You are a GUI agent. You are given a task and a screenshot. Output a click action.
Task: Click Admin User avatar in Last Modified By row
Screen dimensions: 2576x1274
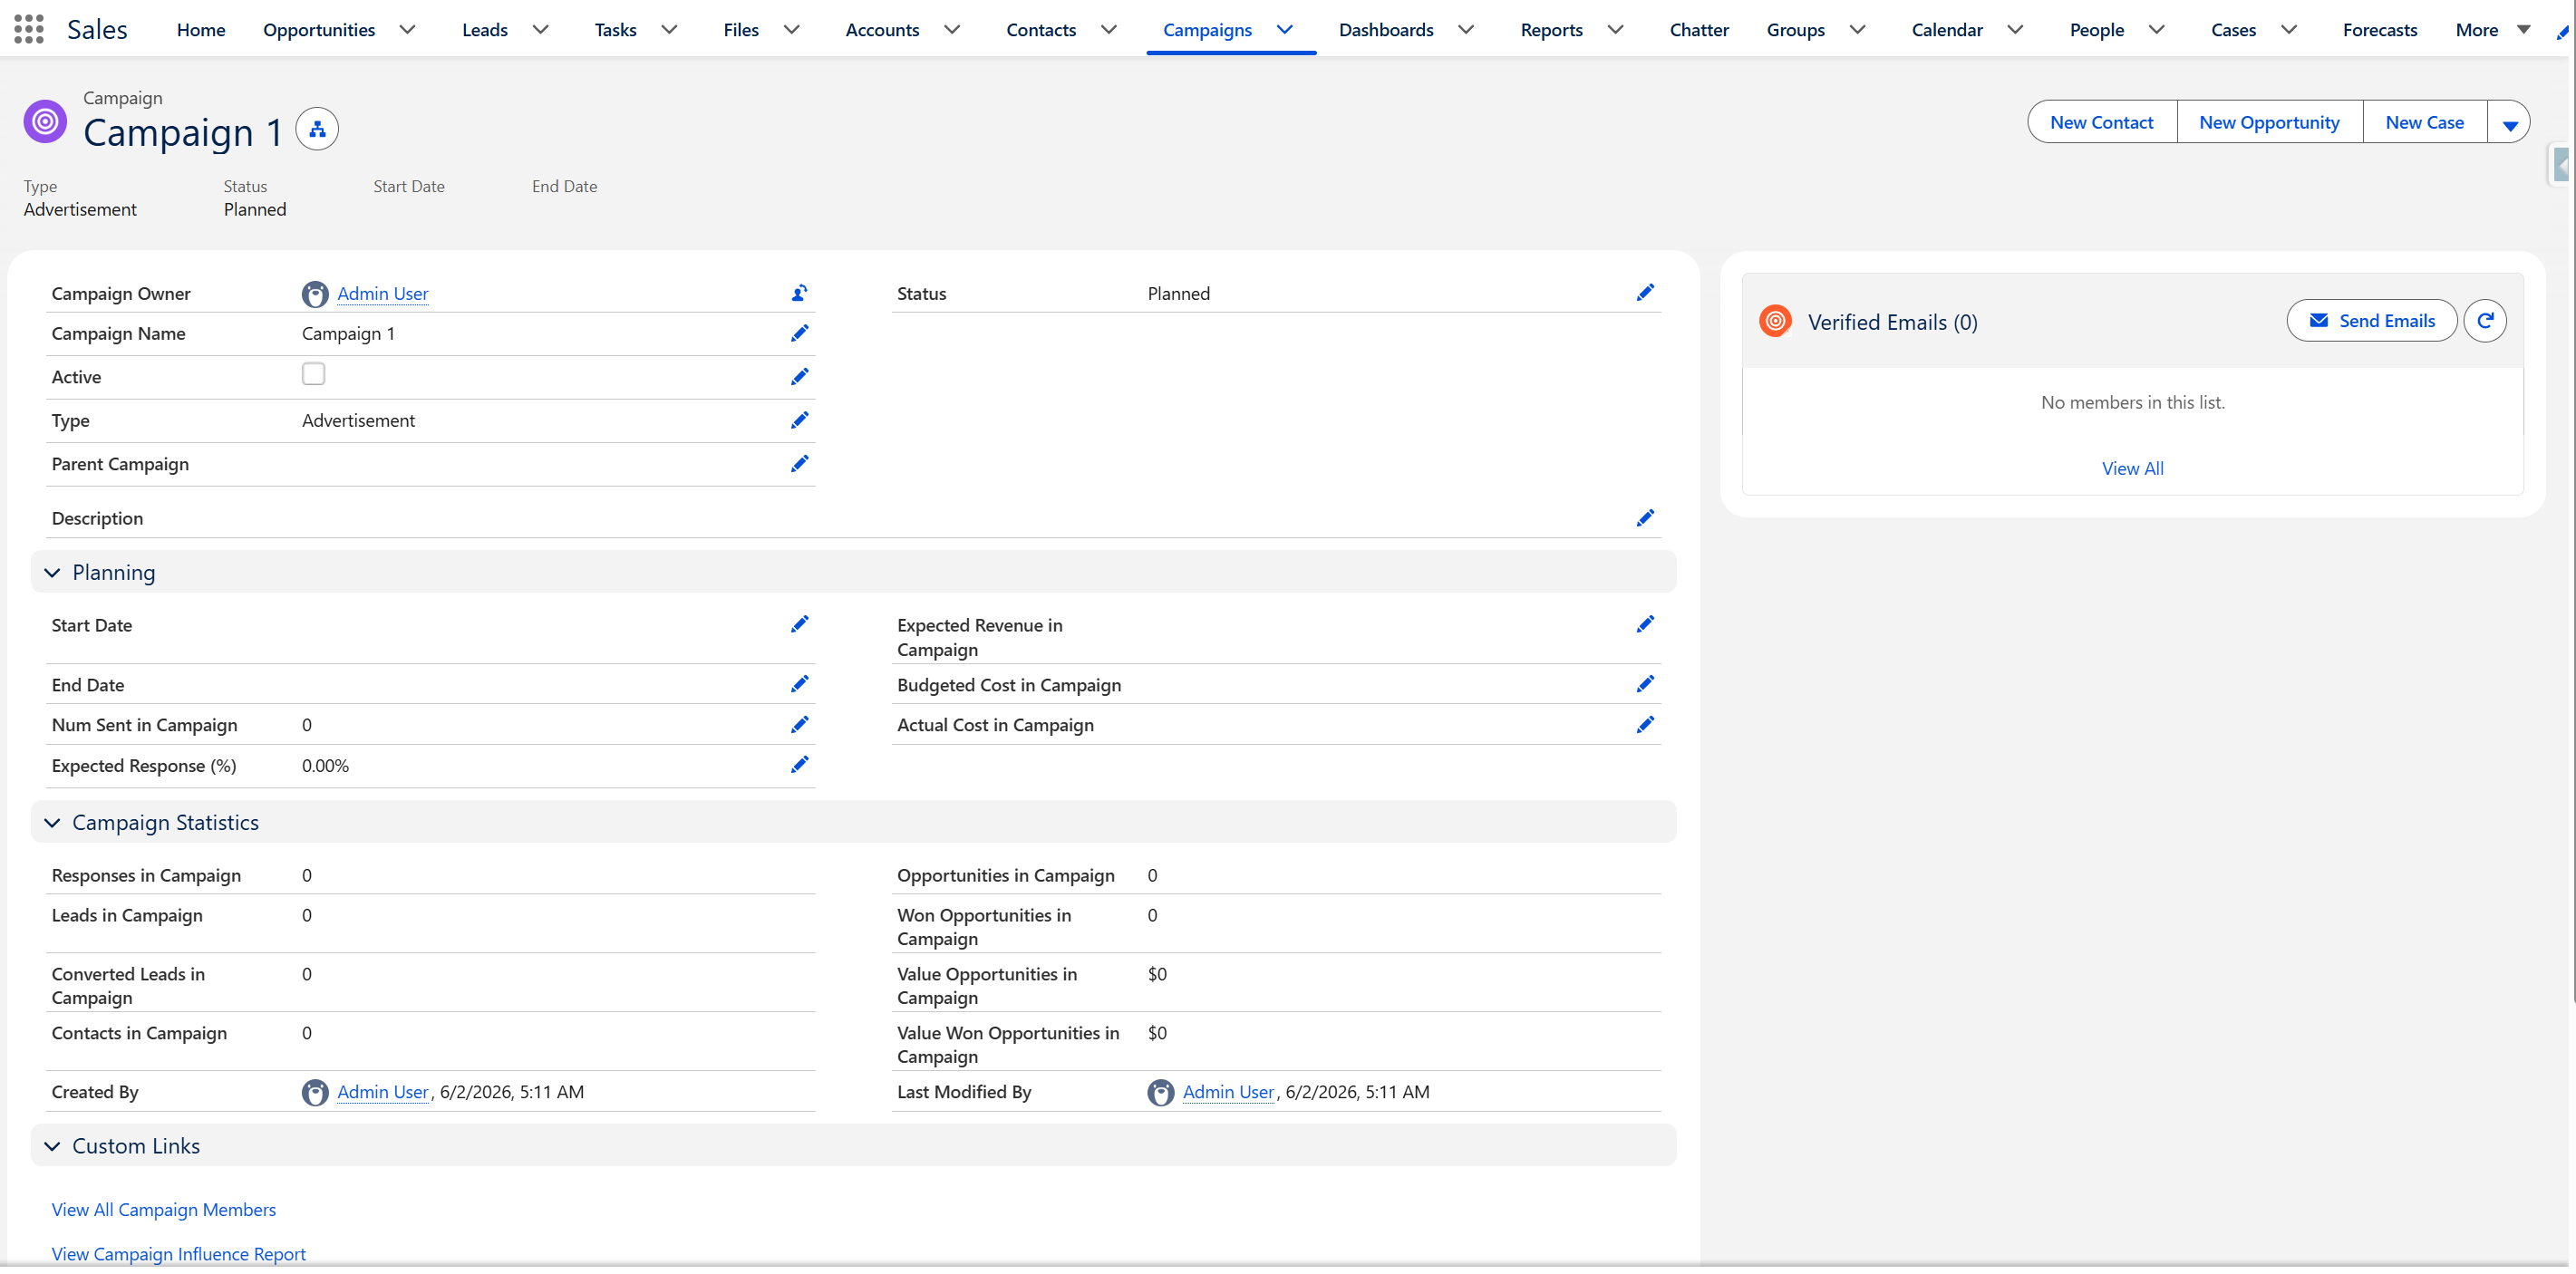pyautogui.click(x=1161, y=1093)
